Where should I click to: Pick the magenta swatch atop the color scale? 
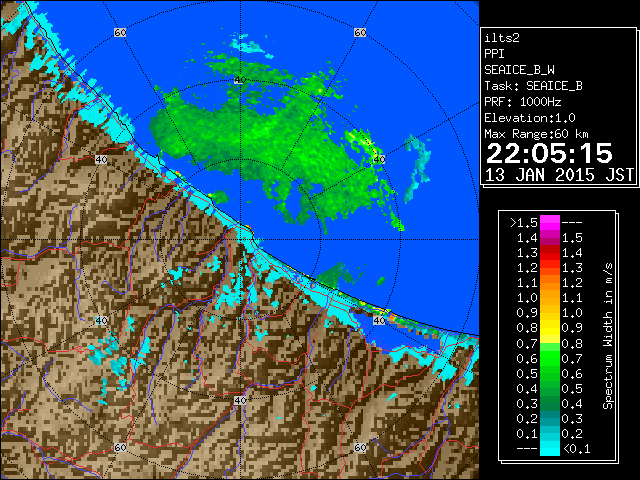550,223
